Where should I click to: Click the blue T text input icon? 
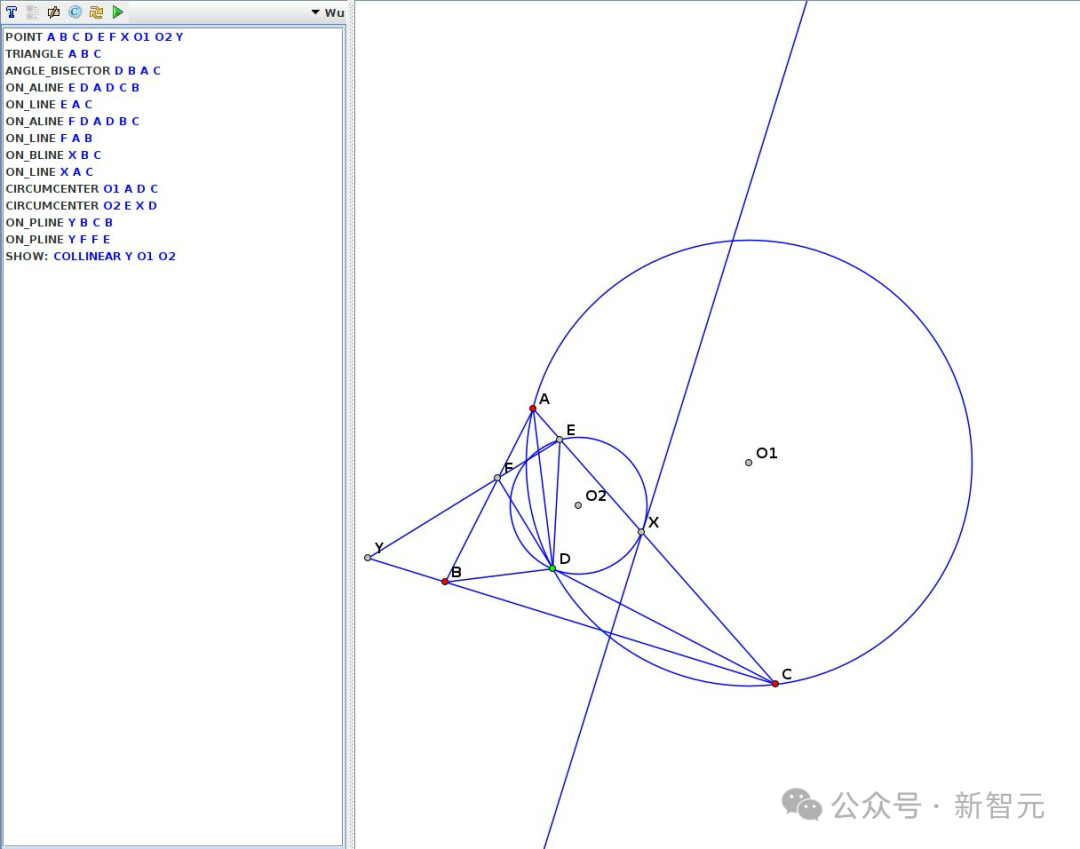[x=12, y=12]
